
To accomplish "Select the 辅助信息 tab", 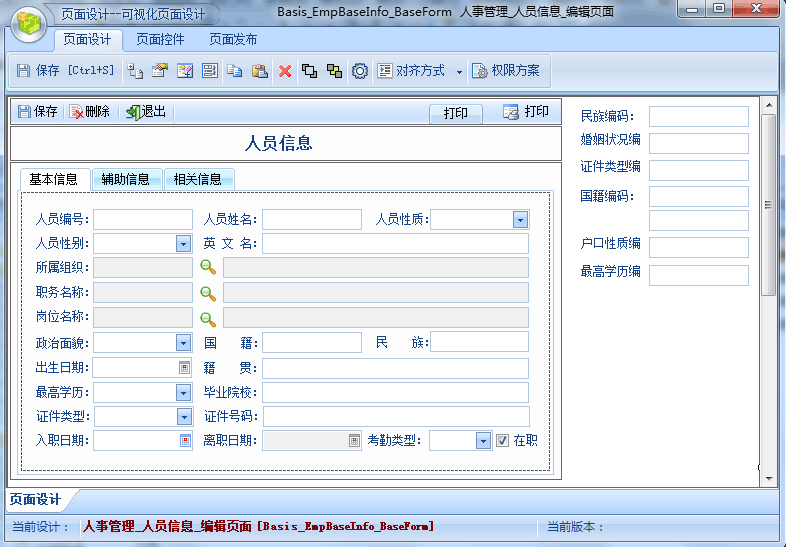I will pyautogui.click(x=126, y=179).
